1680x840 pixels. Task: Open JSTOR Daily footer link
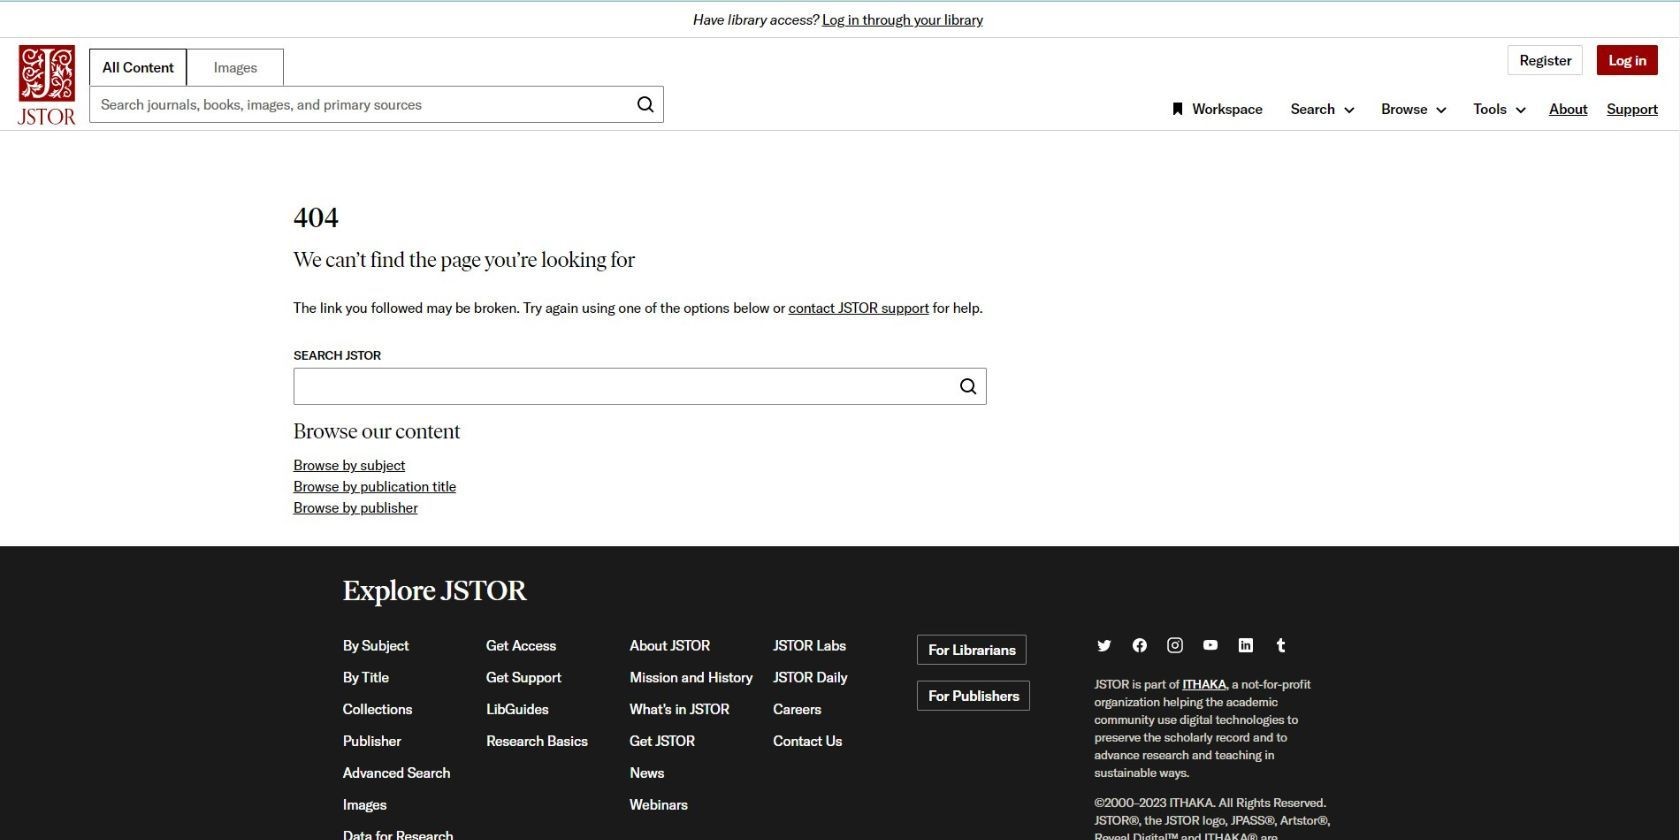point(810,678)
